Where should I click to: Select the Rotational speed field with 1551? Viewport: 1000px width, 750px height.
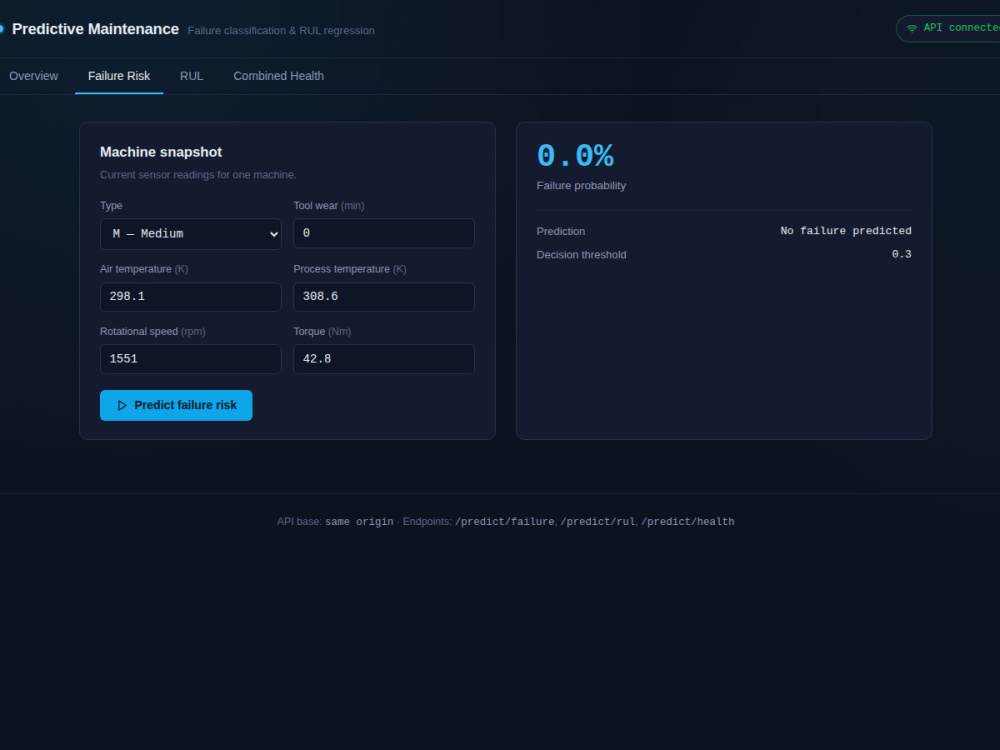click(x=191, y=359)
